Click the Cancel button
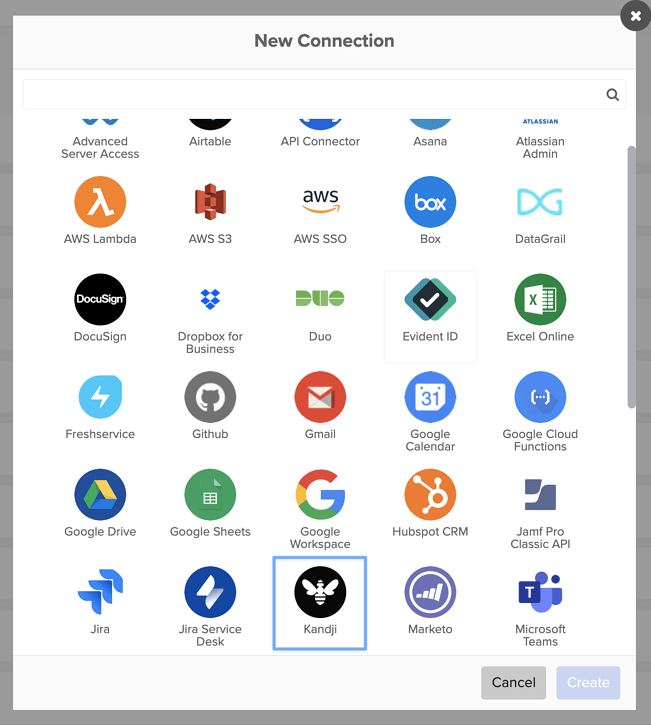The width and height of the screenshot is (651, 725). [513, 682]
